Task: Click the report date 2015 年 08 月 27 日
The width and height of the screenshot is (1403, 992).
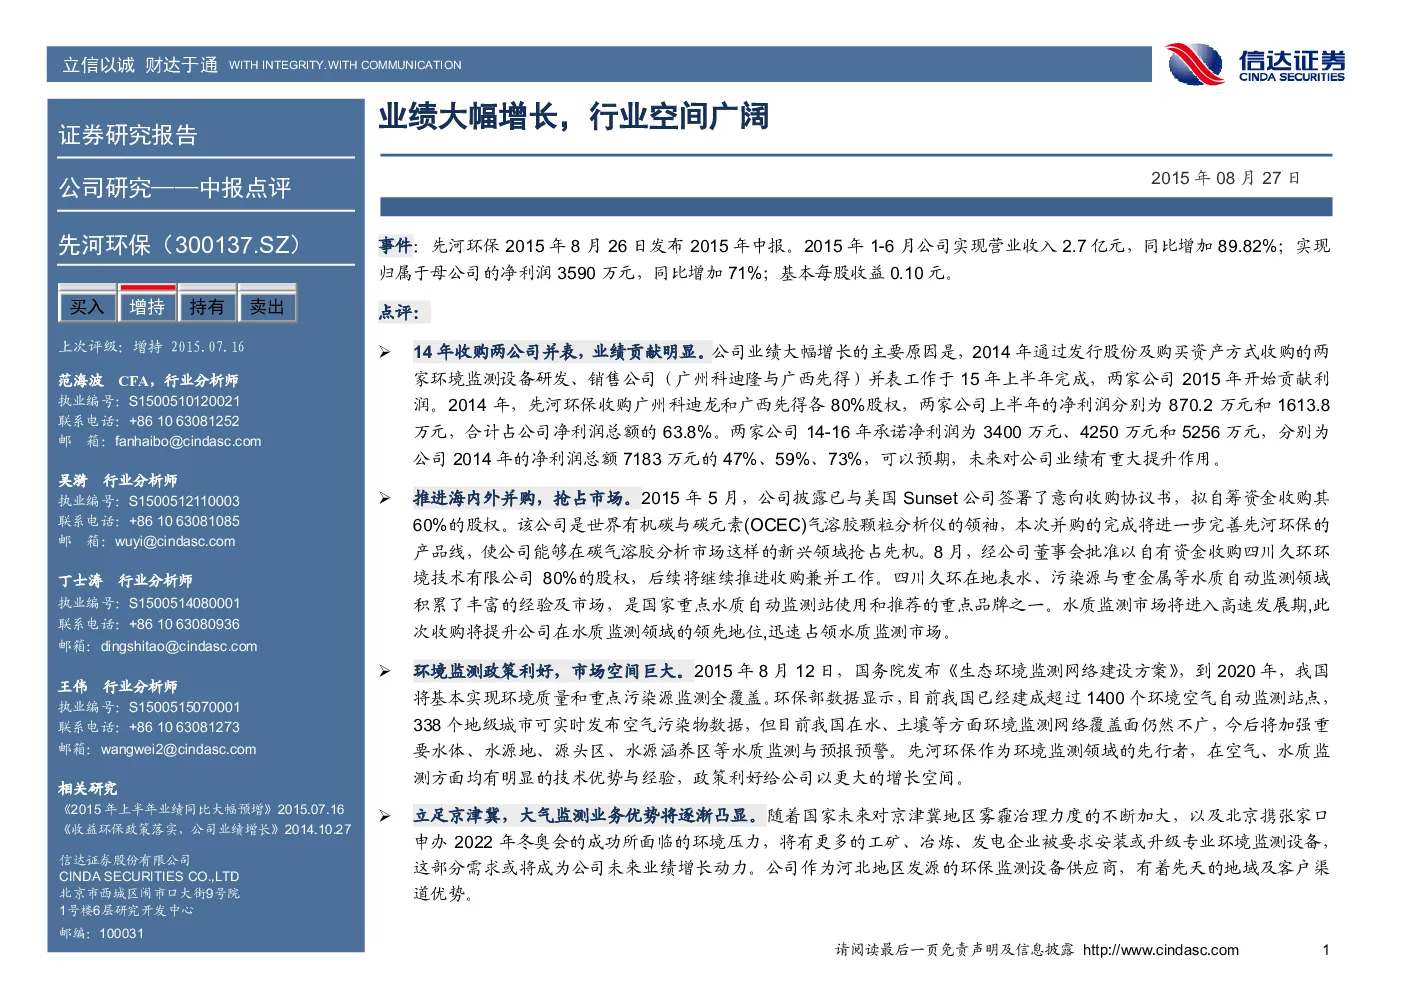Action: point(1225,178)
